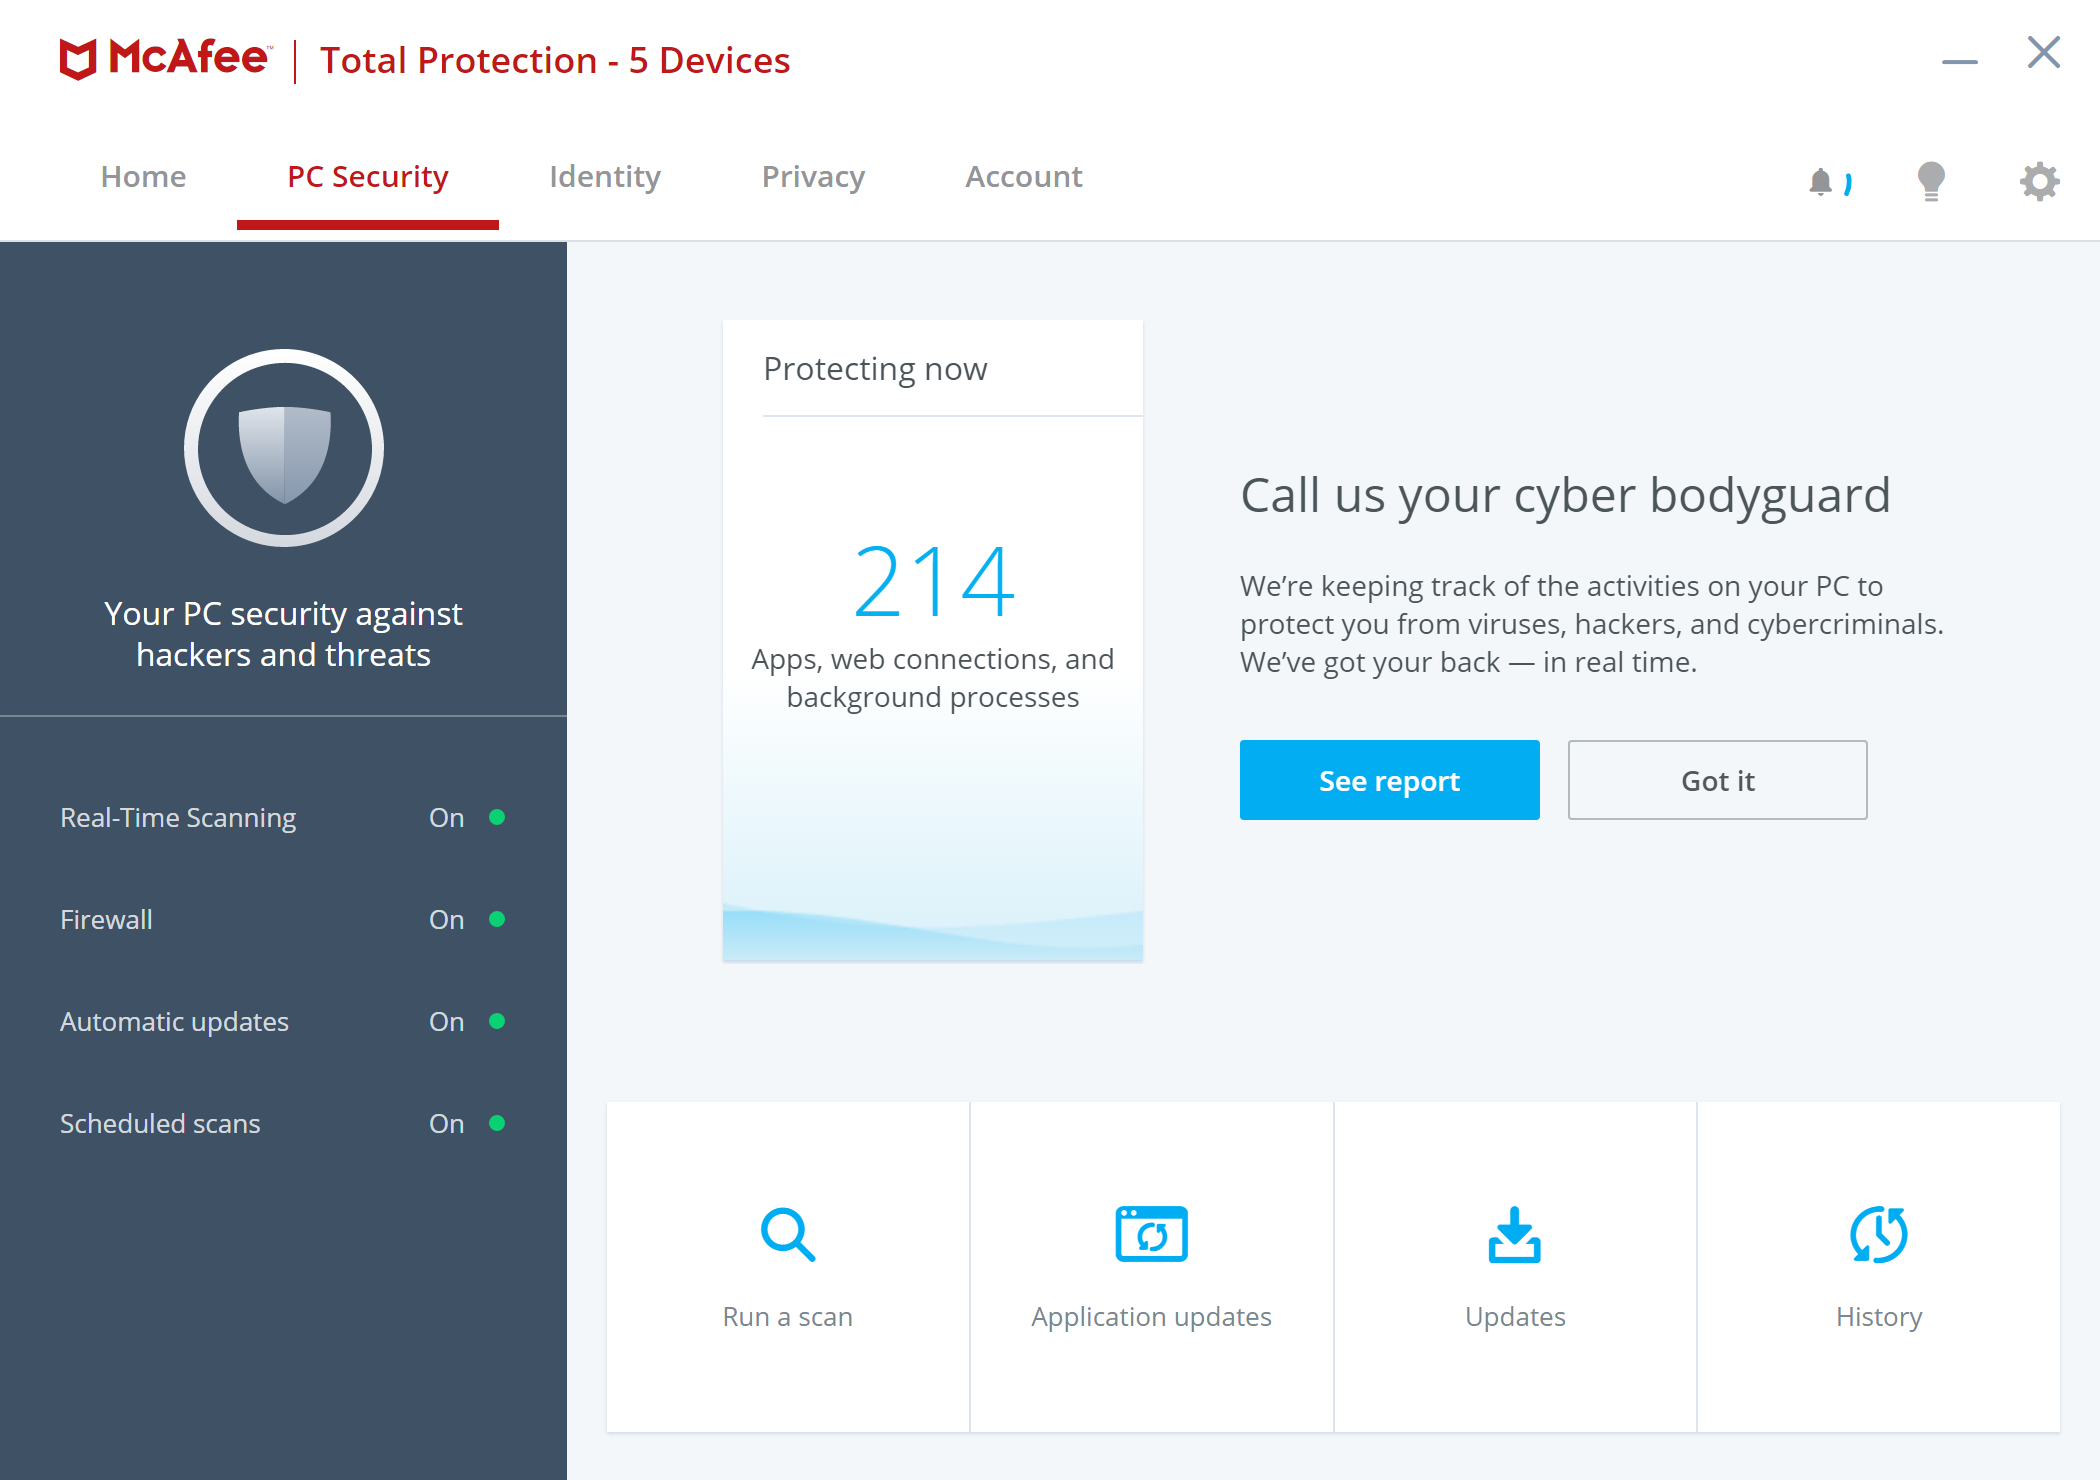The height and width of the screenshot is (1480, 2100).
Task: Click the McAfee logo
Action: pyautogui.click(x=165, y=59)
